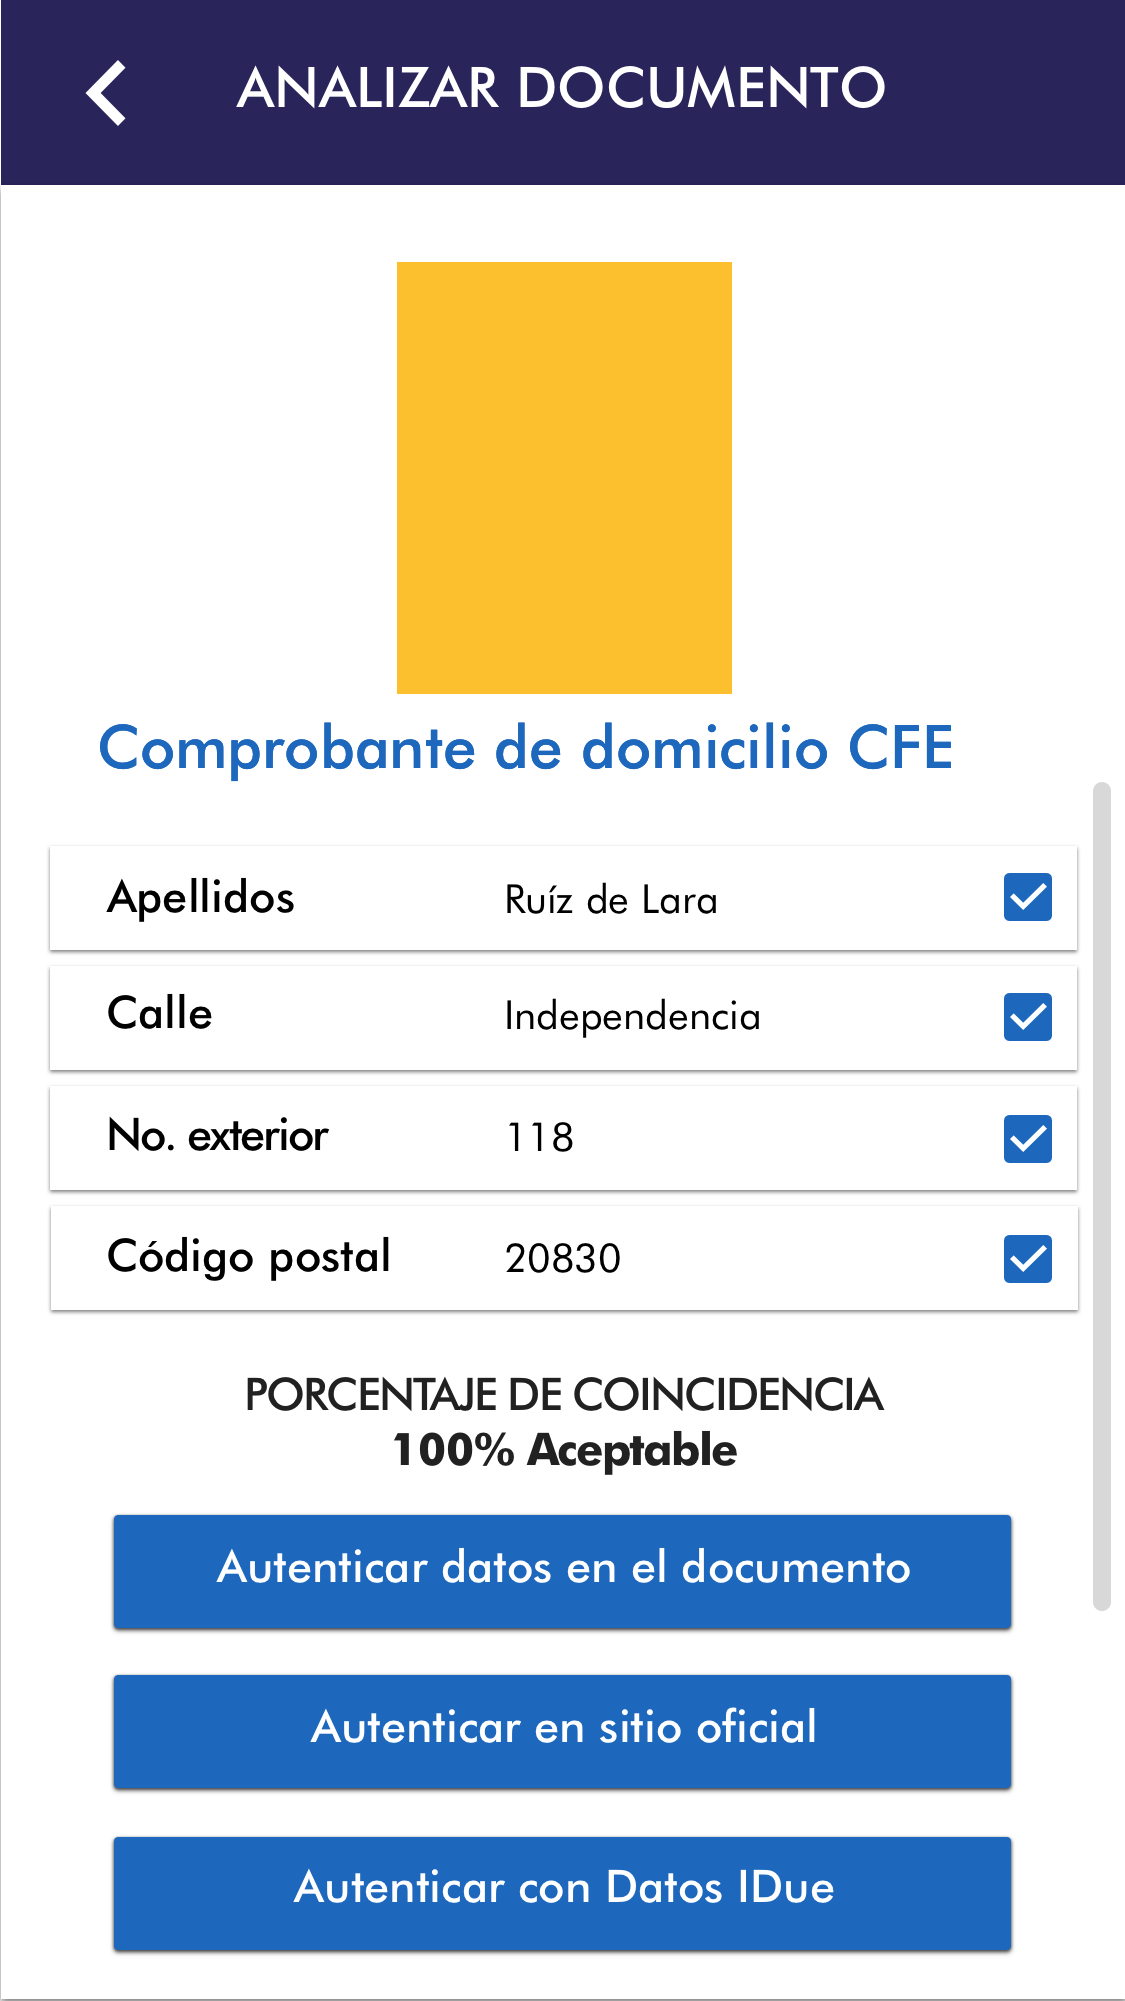Click the 100% Aceptable match text
1125x2001 pixels.
click(x=564, y=1450)
